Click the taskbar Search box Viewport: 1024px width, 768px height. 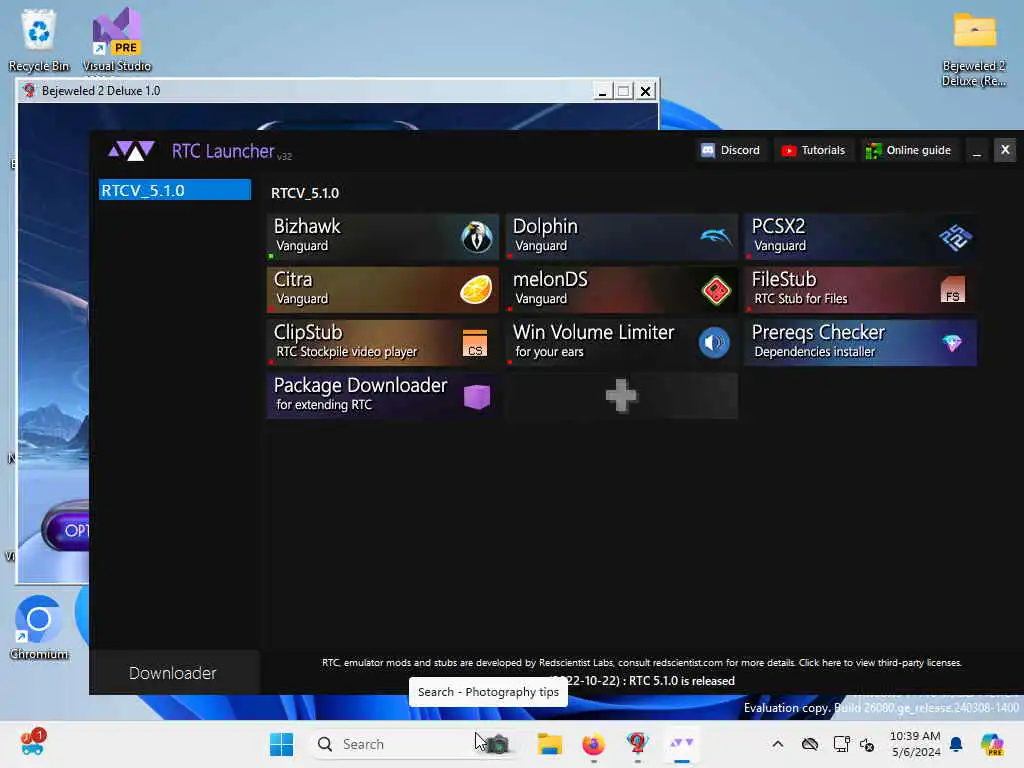(411, 744)
